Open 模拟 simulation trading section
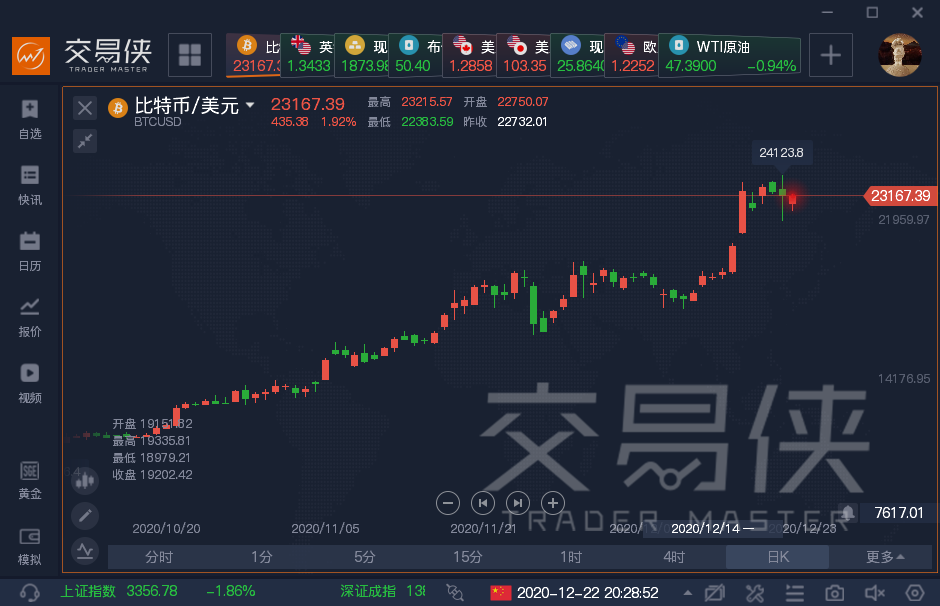 point(29,547)
